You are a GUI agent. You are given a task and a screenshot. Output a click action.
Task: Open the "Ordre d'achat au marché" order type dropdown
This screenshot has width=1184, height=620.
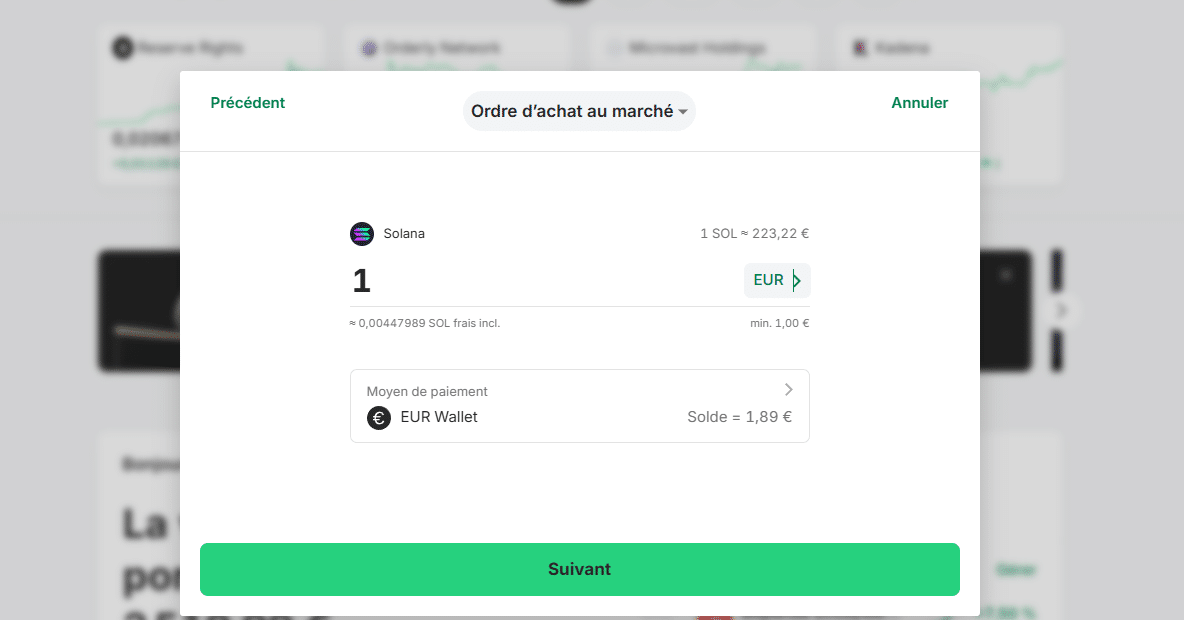coord(579,111)
